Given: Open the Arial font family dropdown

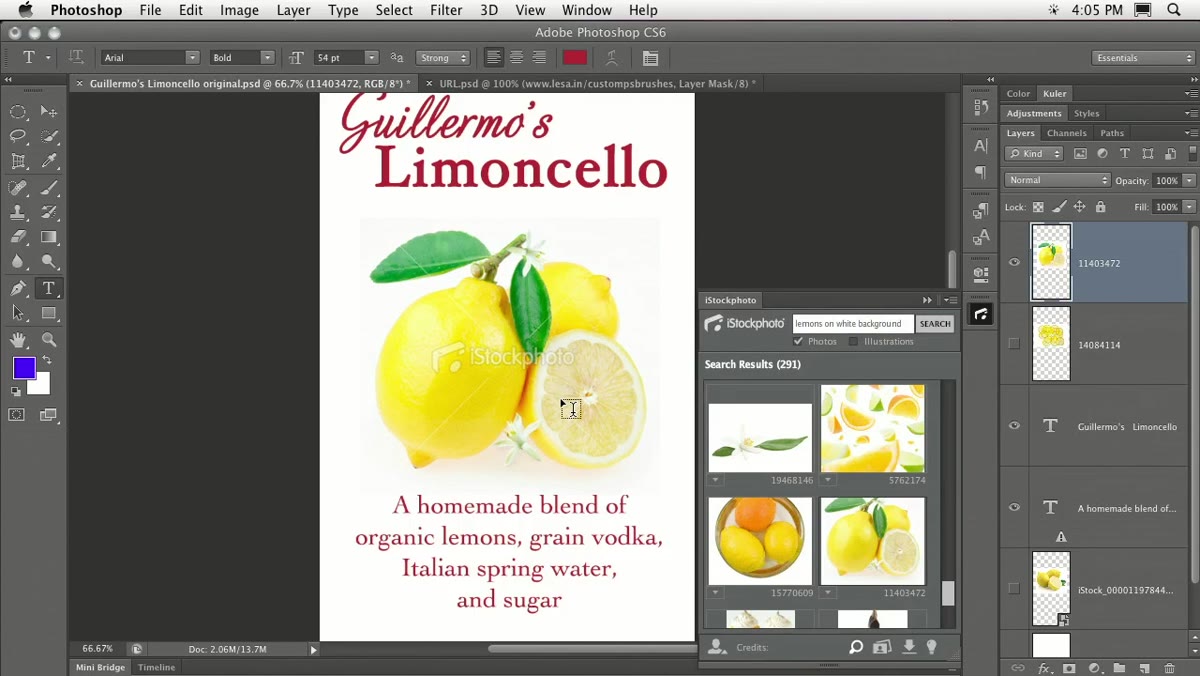Looking at the screenshot, I should click(150, 57).
